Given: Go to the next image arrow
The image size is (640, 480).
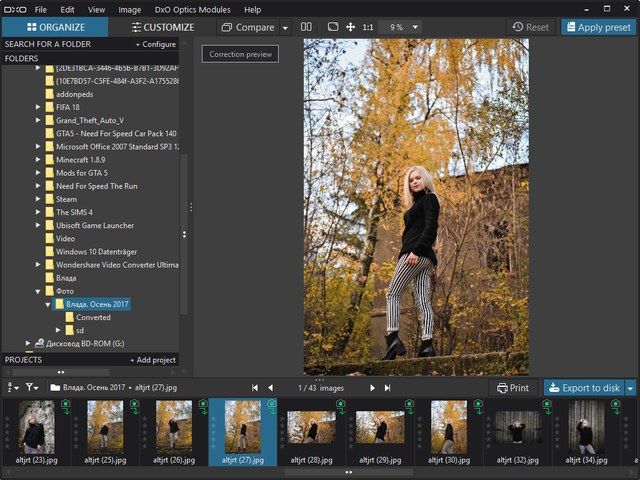Looking at the screenshot, I should [373, 387].
